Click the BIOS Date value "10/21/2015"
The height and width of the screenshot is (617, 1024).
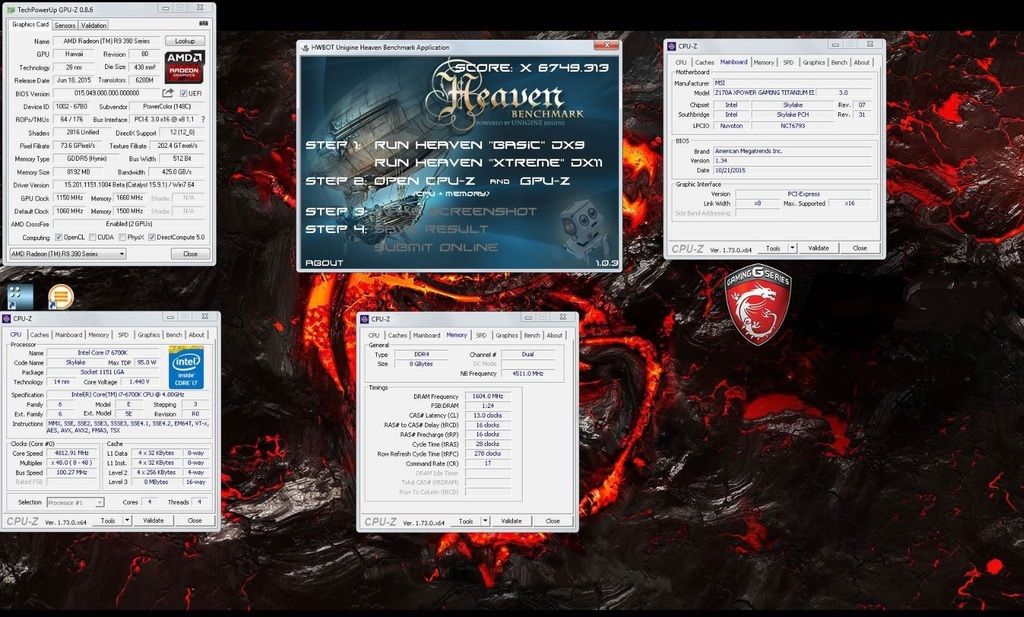click(792, 170)
